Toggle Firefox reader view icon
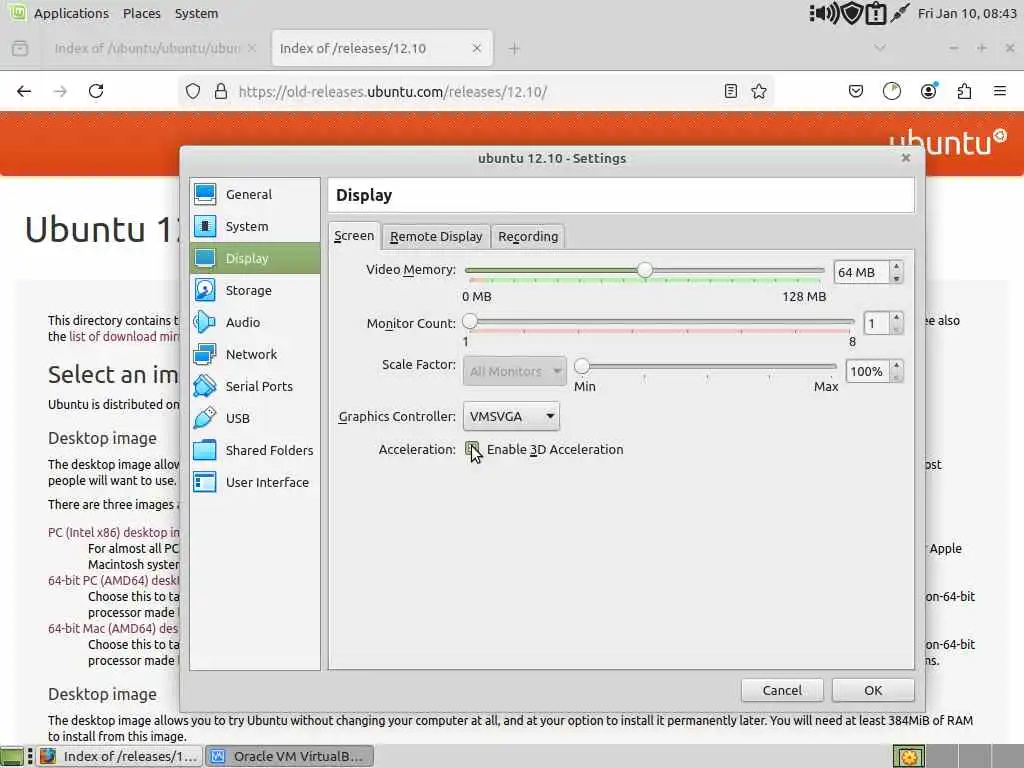 click(x=731, y=91)
